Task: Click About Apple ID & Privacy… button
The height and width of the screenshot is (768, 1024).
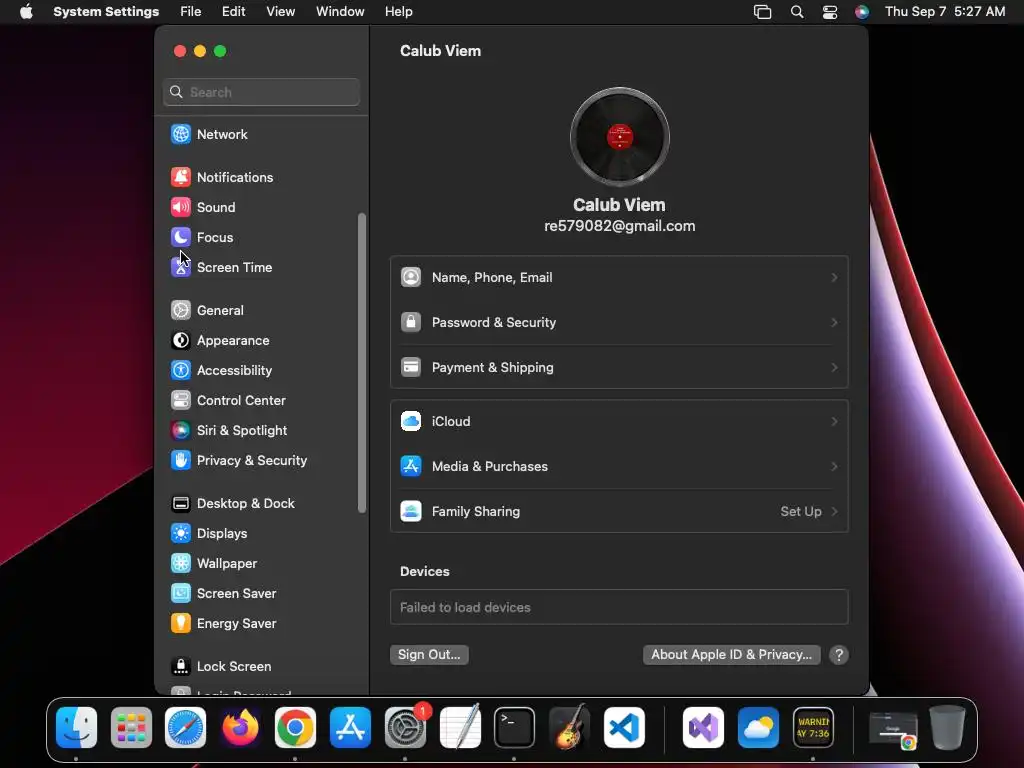Action: click(731, 654)
